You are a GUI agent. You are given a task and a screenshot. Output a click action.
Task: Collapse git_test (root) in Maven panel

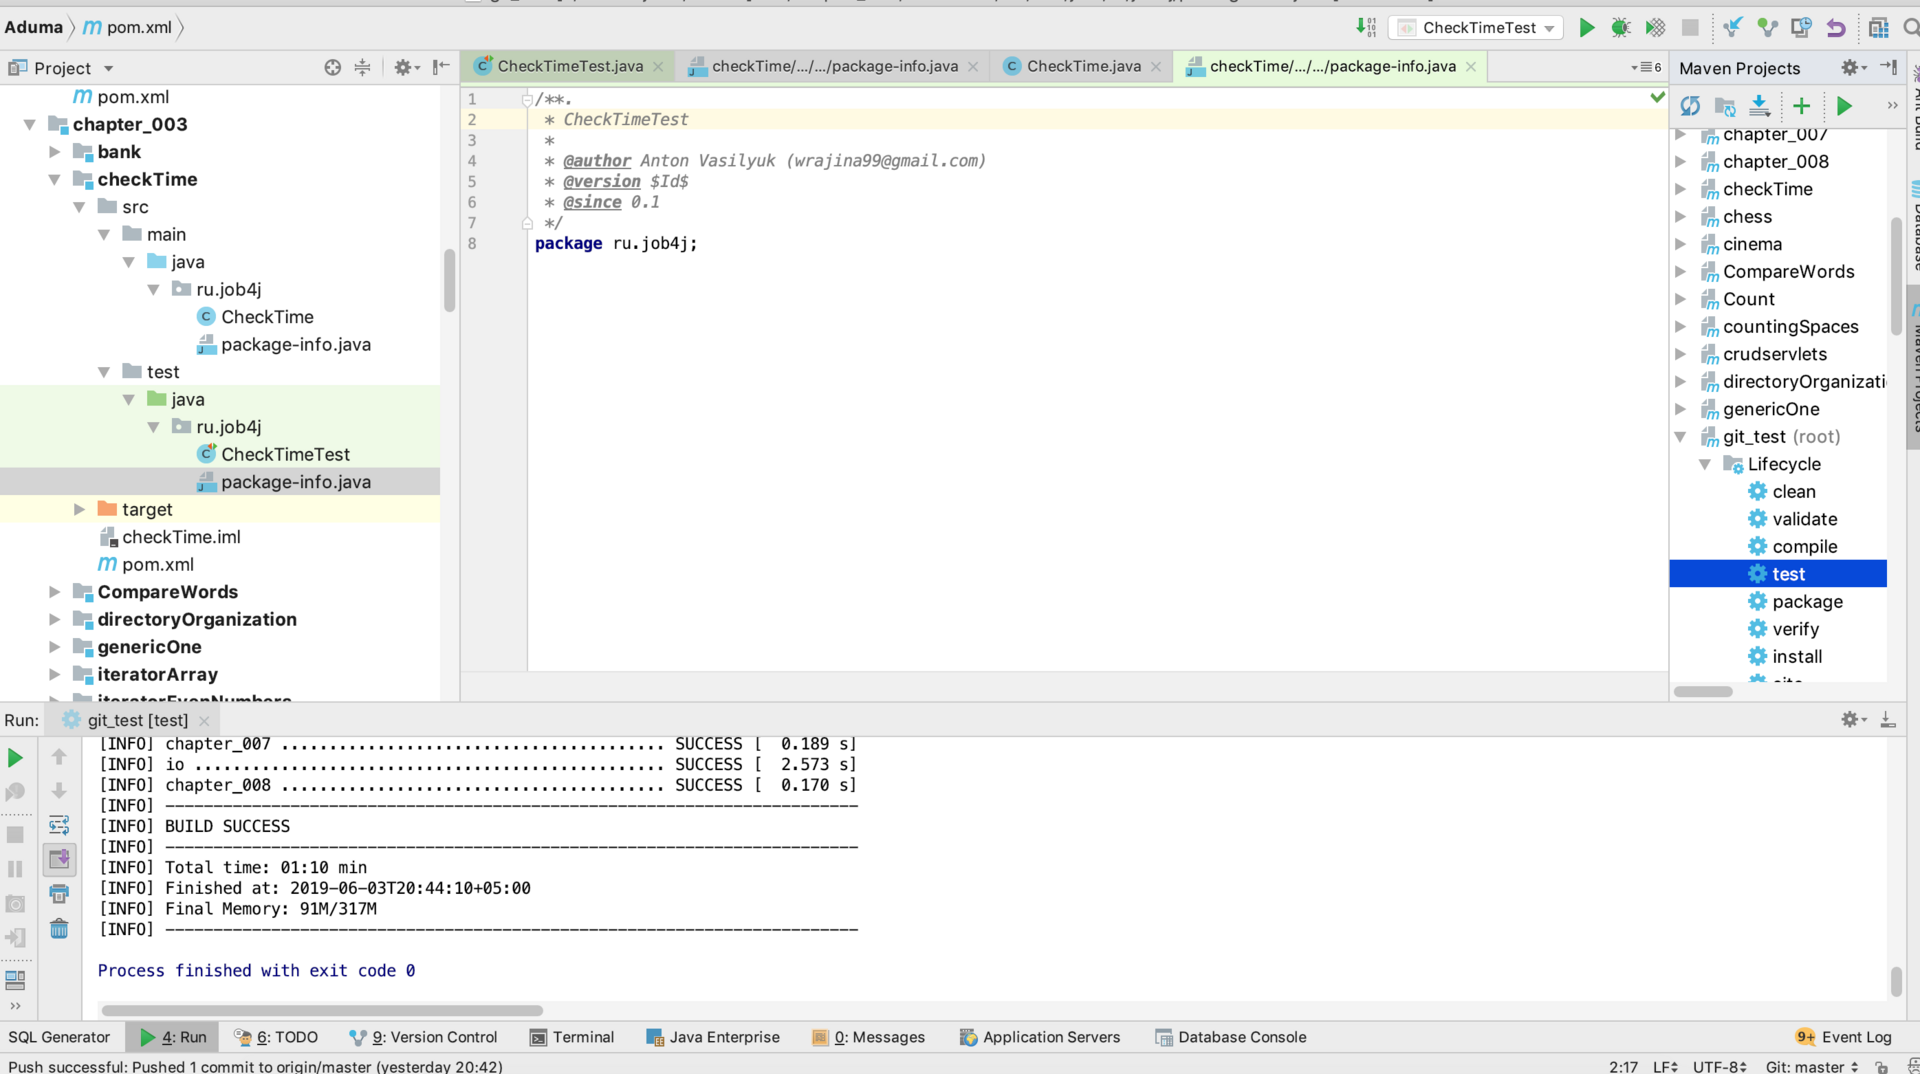pos(1681,437)
